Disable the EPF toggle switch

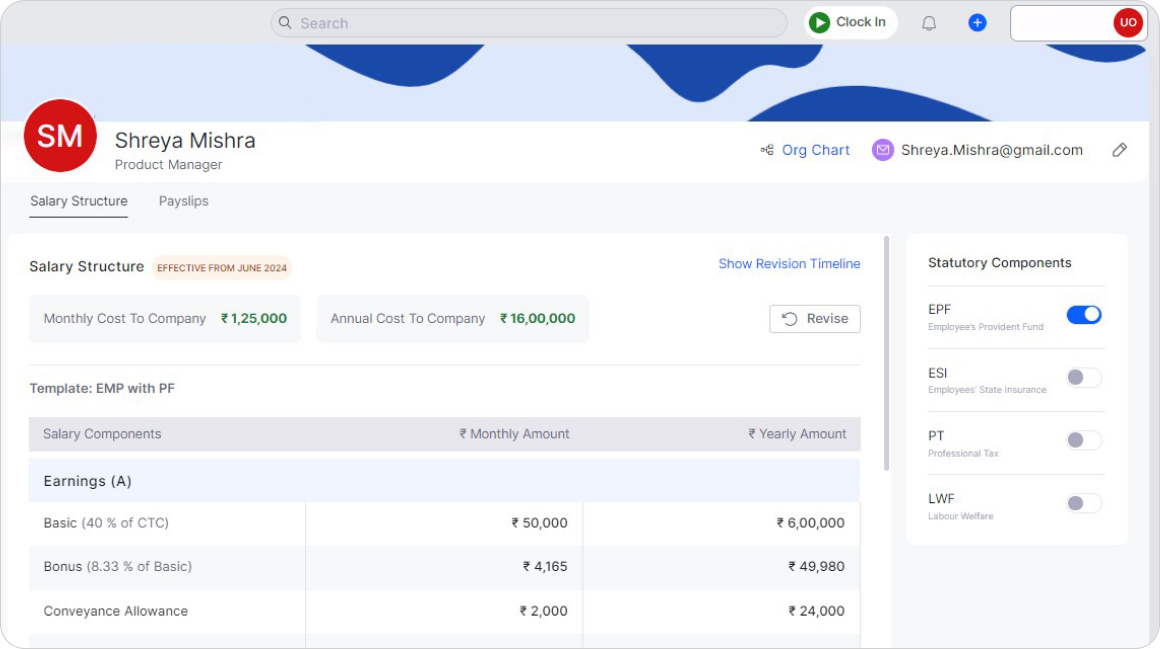pyautogui.click(x=1084, y=315)
